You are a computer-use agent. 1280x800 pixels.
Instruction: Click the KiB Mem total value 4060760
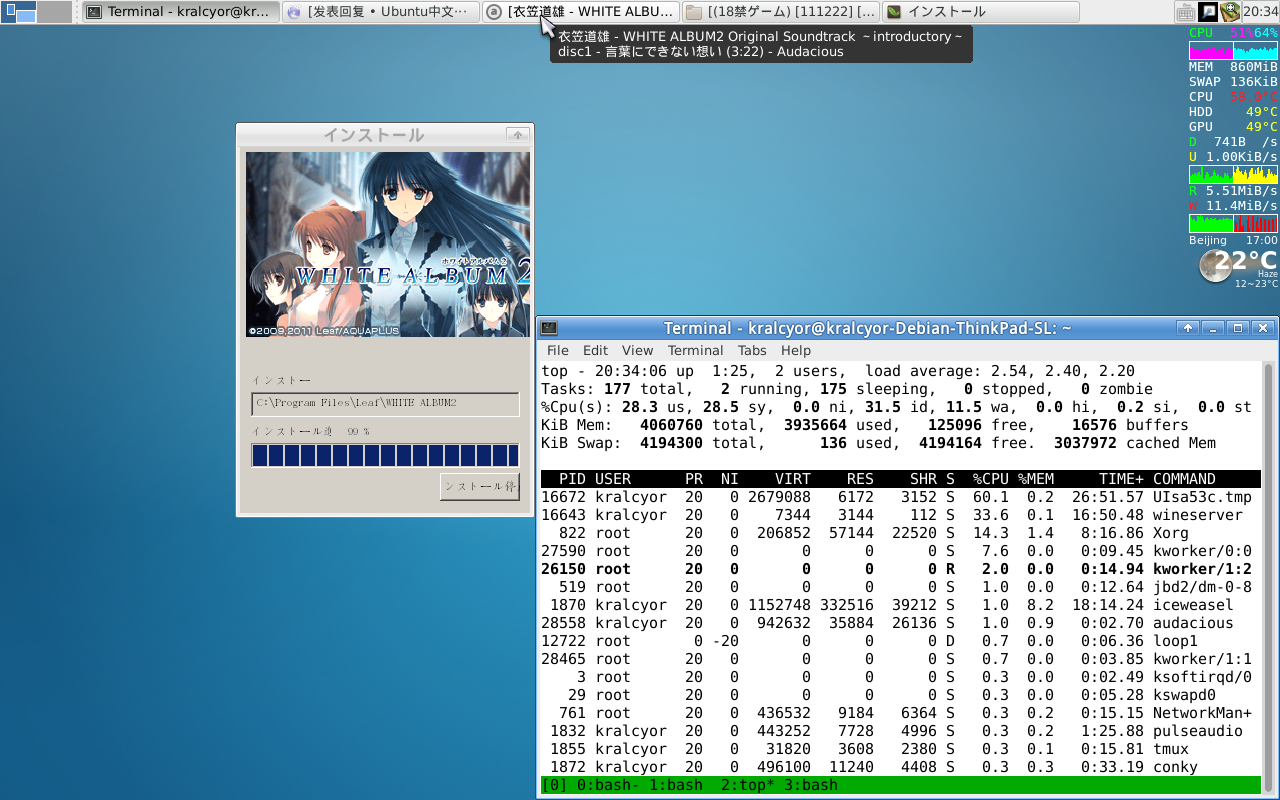coord(671,425)
